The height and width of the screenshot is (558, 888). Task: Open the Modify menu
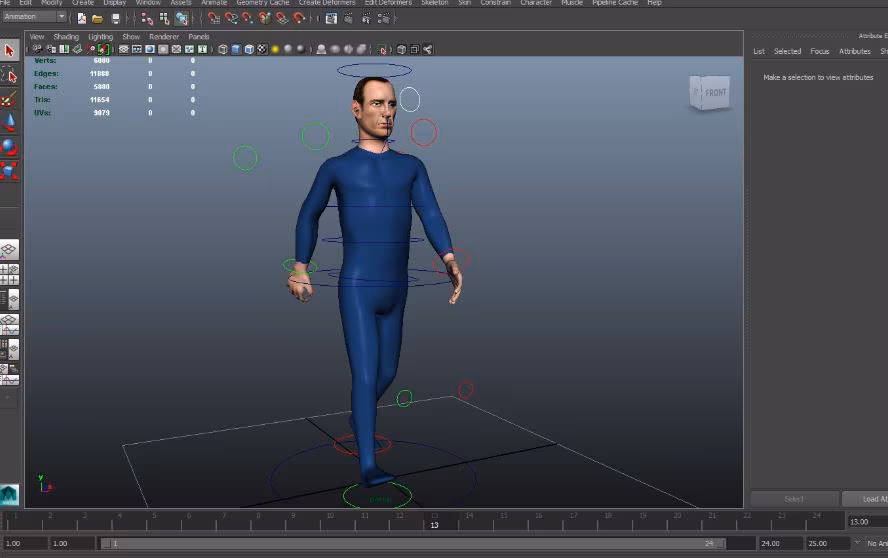(51, 3)
